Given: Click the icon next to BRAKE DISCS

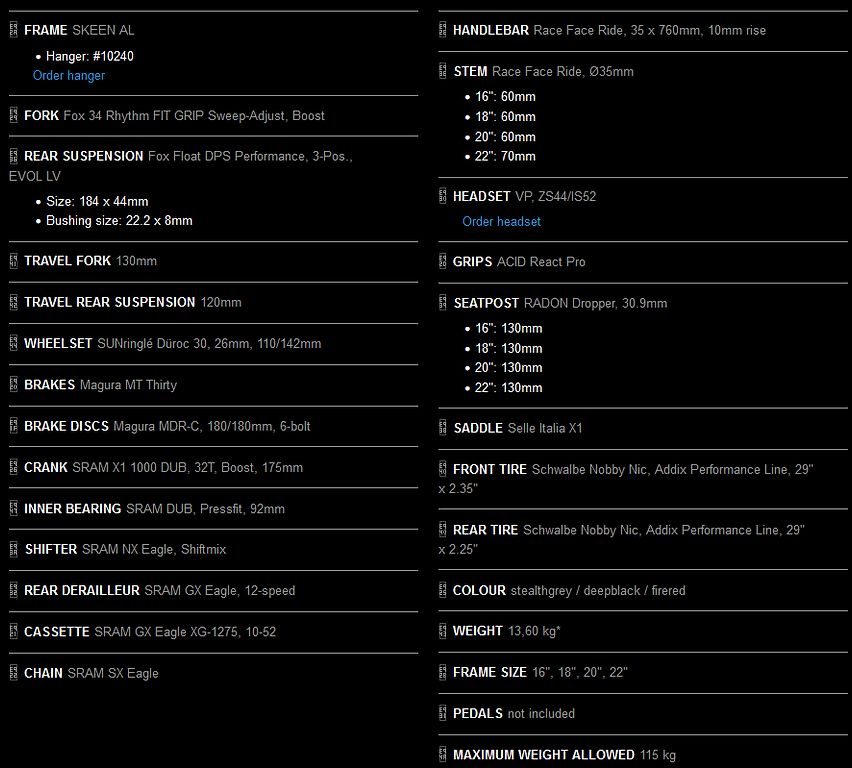Looking at the screenshot, I should (x=14, y=426).
